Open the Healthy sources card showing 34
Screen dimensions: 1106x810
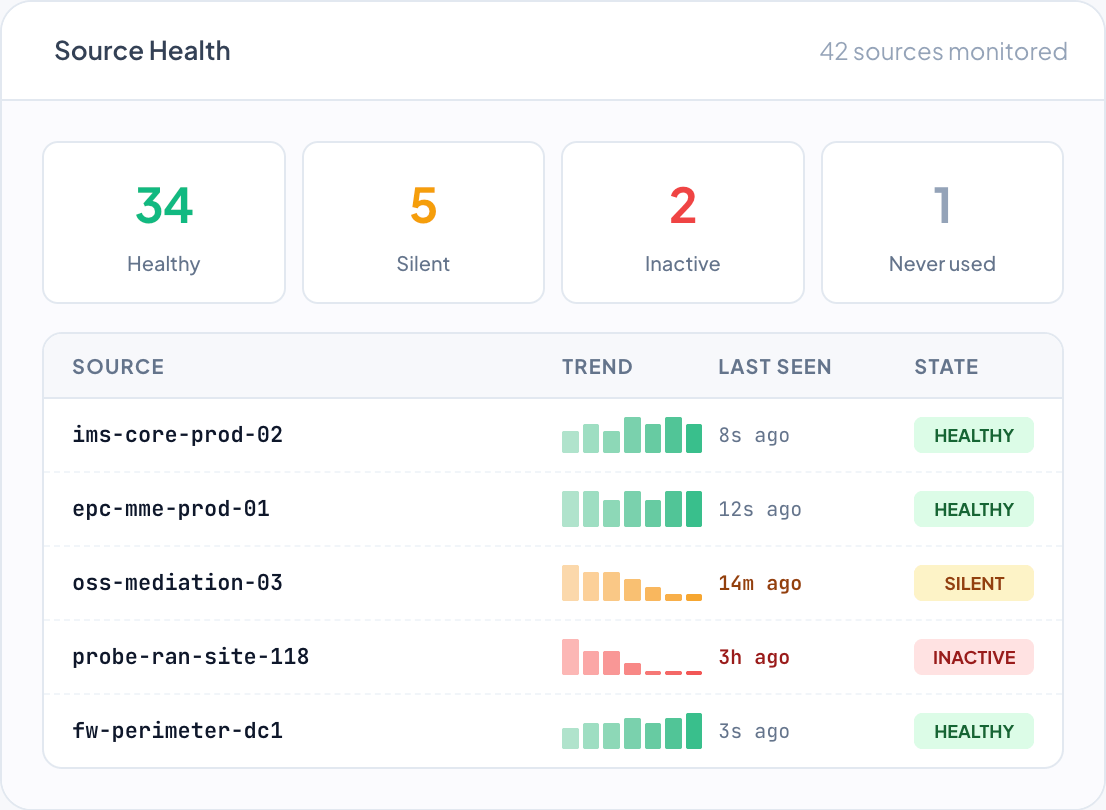pos(164,222)
